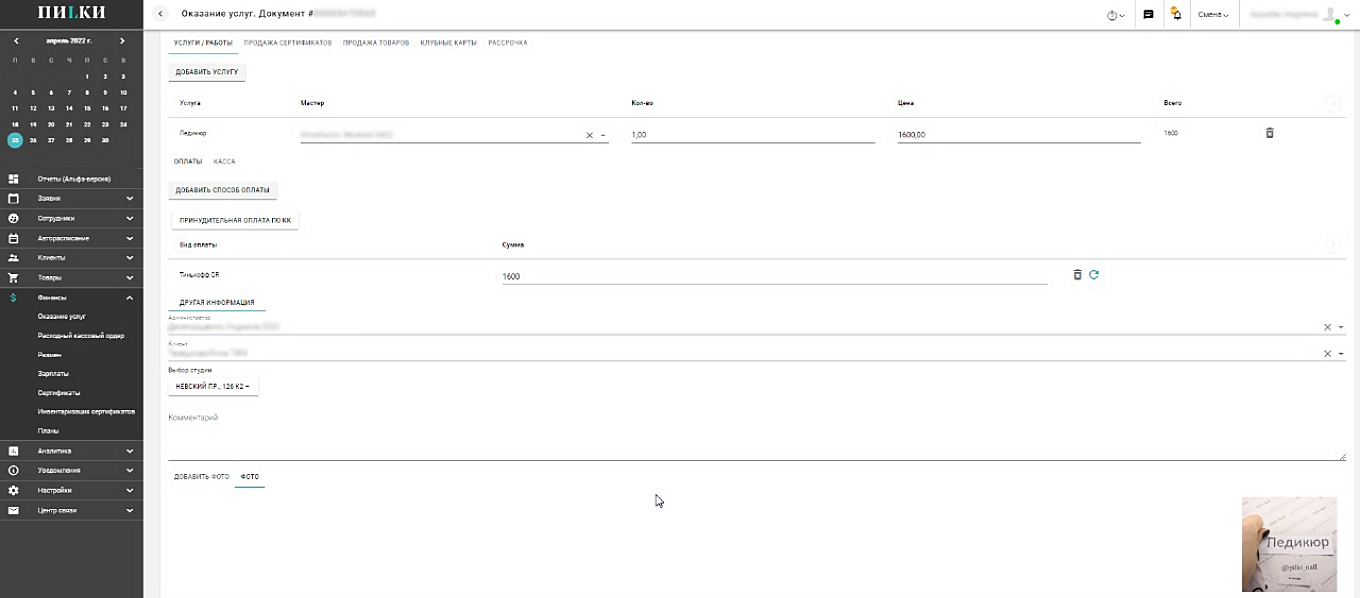Open the Мастер dropdown arrow
Viewport: 1360px width, 598px height.
click(603, 135)
